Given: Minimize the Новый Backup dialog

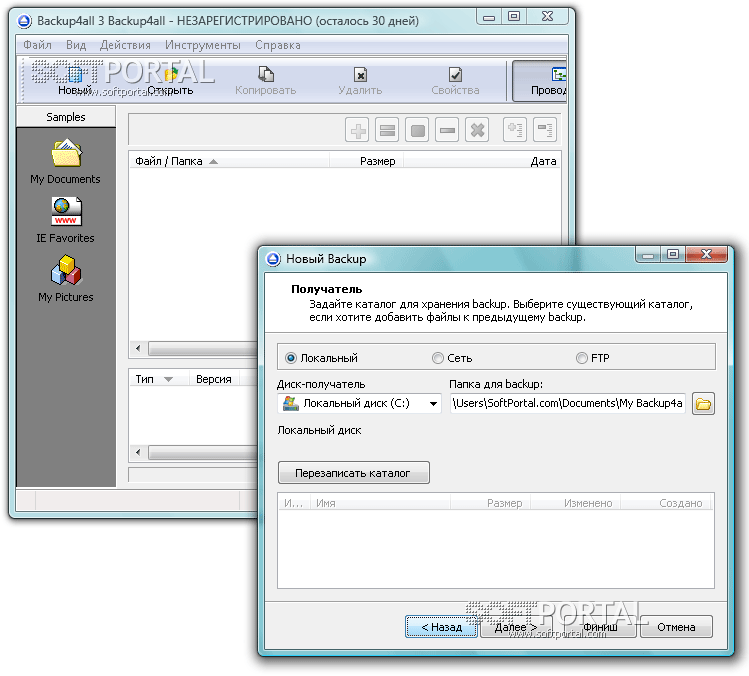Looking at the screenshot, I should tap(648, 255).
